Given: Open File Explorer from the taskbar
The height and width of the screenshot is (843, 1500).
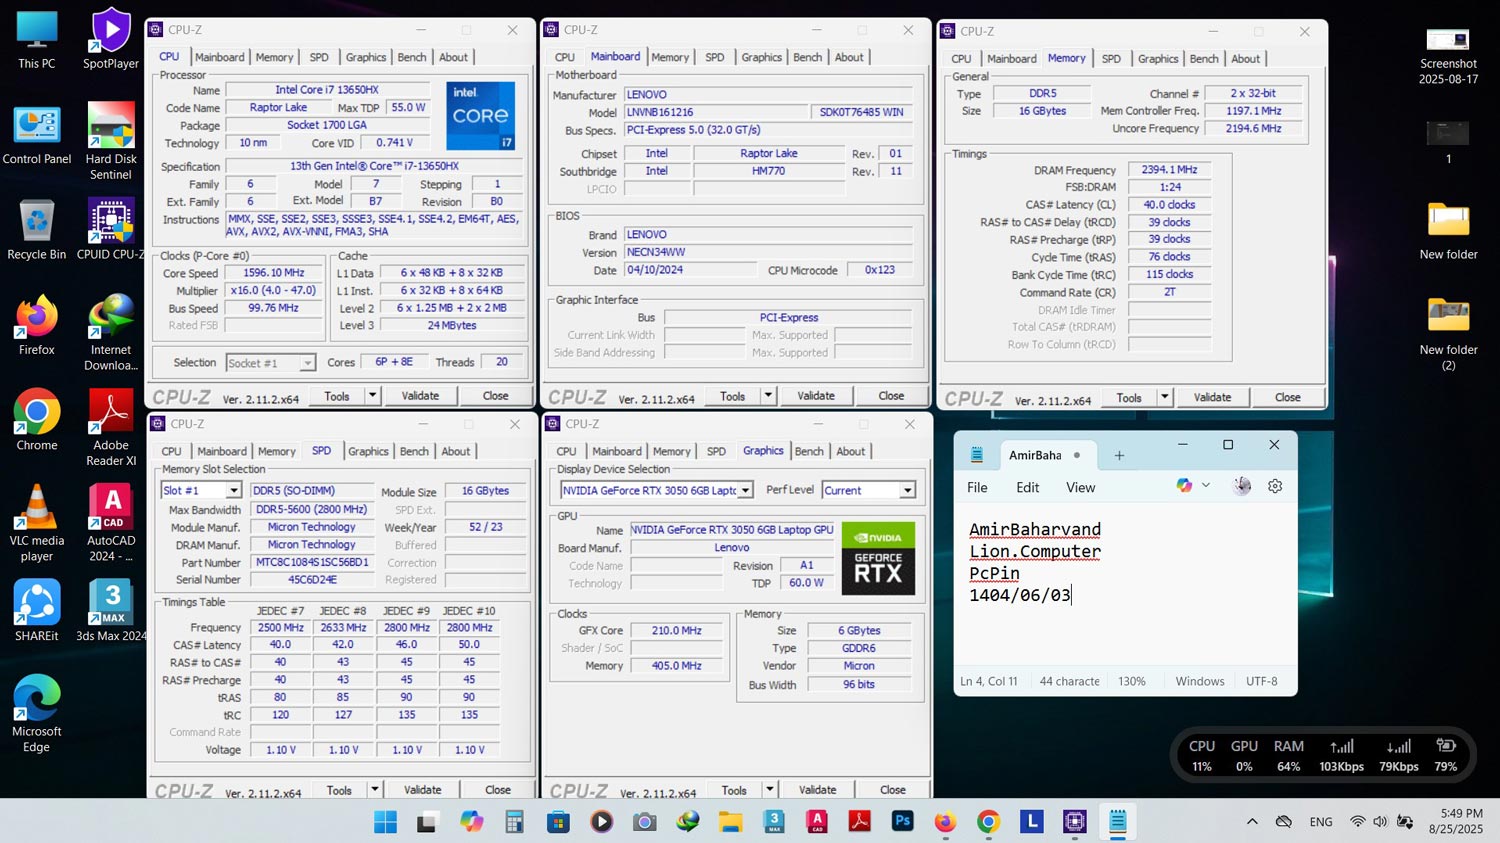Looking at the screenshot, I should tap(730, 822).
